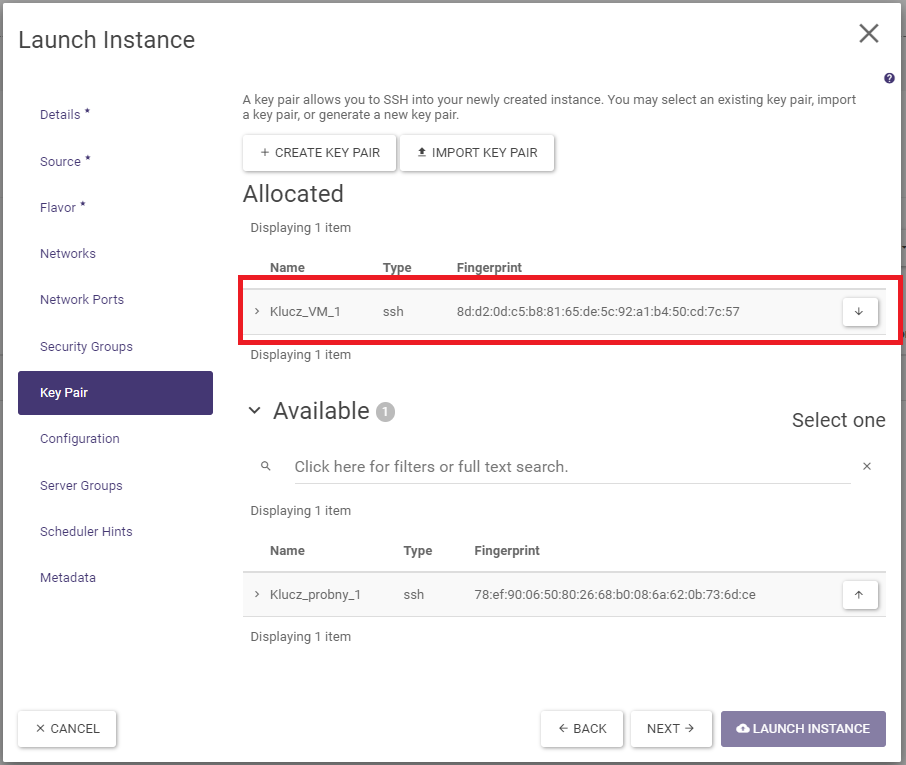Expand the Klucz_probny_1 row details
Viewport: 906px width, 765px height.
pyautogui.click(x=257, y=595)
